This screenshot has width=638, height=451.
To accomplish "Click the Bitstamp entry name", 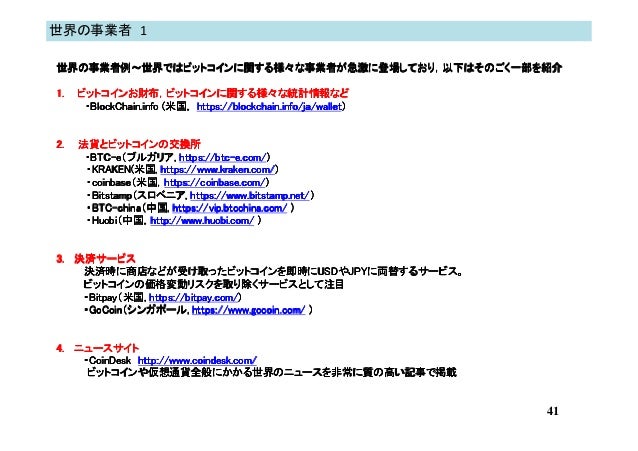I will click(111, 196).
